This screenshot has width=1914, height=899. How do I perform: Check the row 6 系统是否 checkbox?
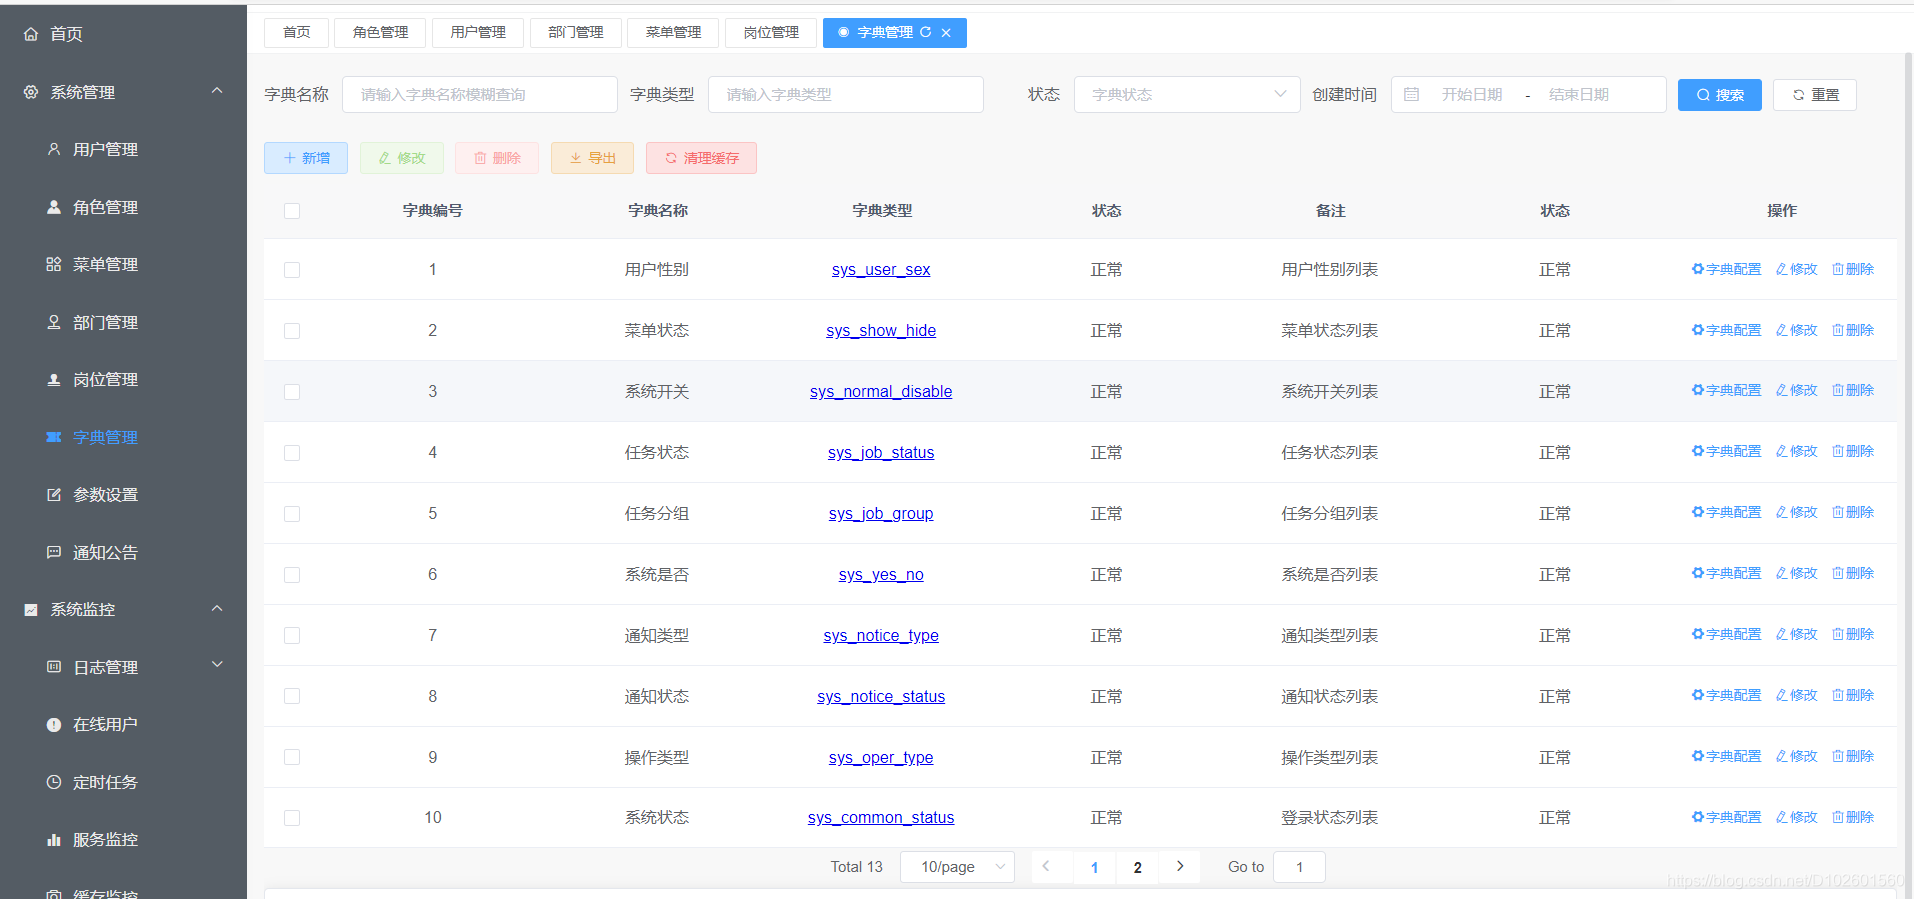(292, 575)
